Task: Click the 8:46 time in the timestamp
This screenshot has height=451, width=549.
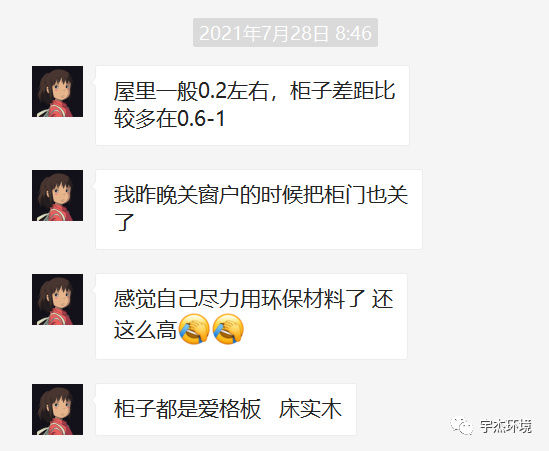Action: (353, 33)
